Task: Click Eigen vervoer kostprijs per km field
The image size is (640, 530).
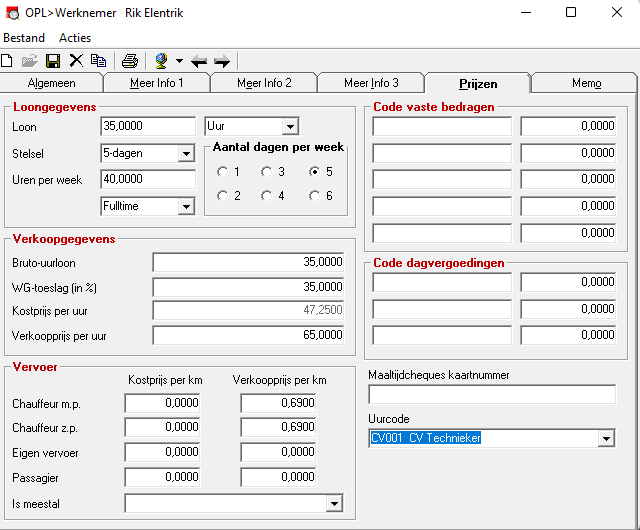Action: (x=162, y=452)
